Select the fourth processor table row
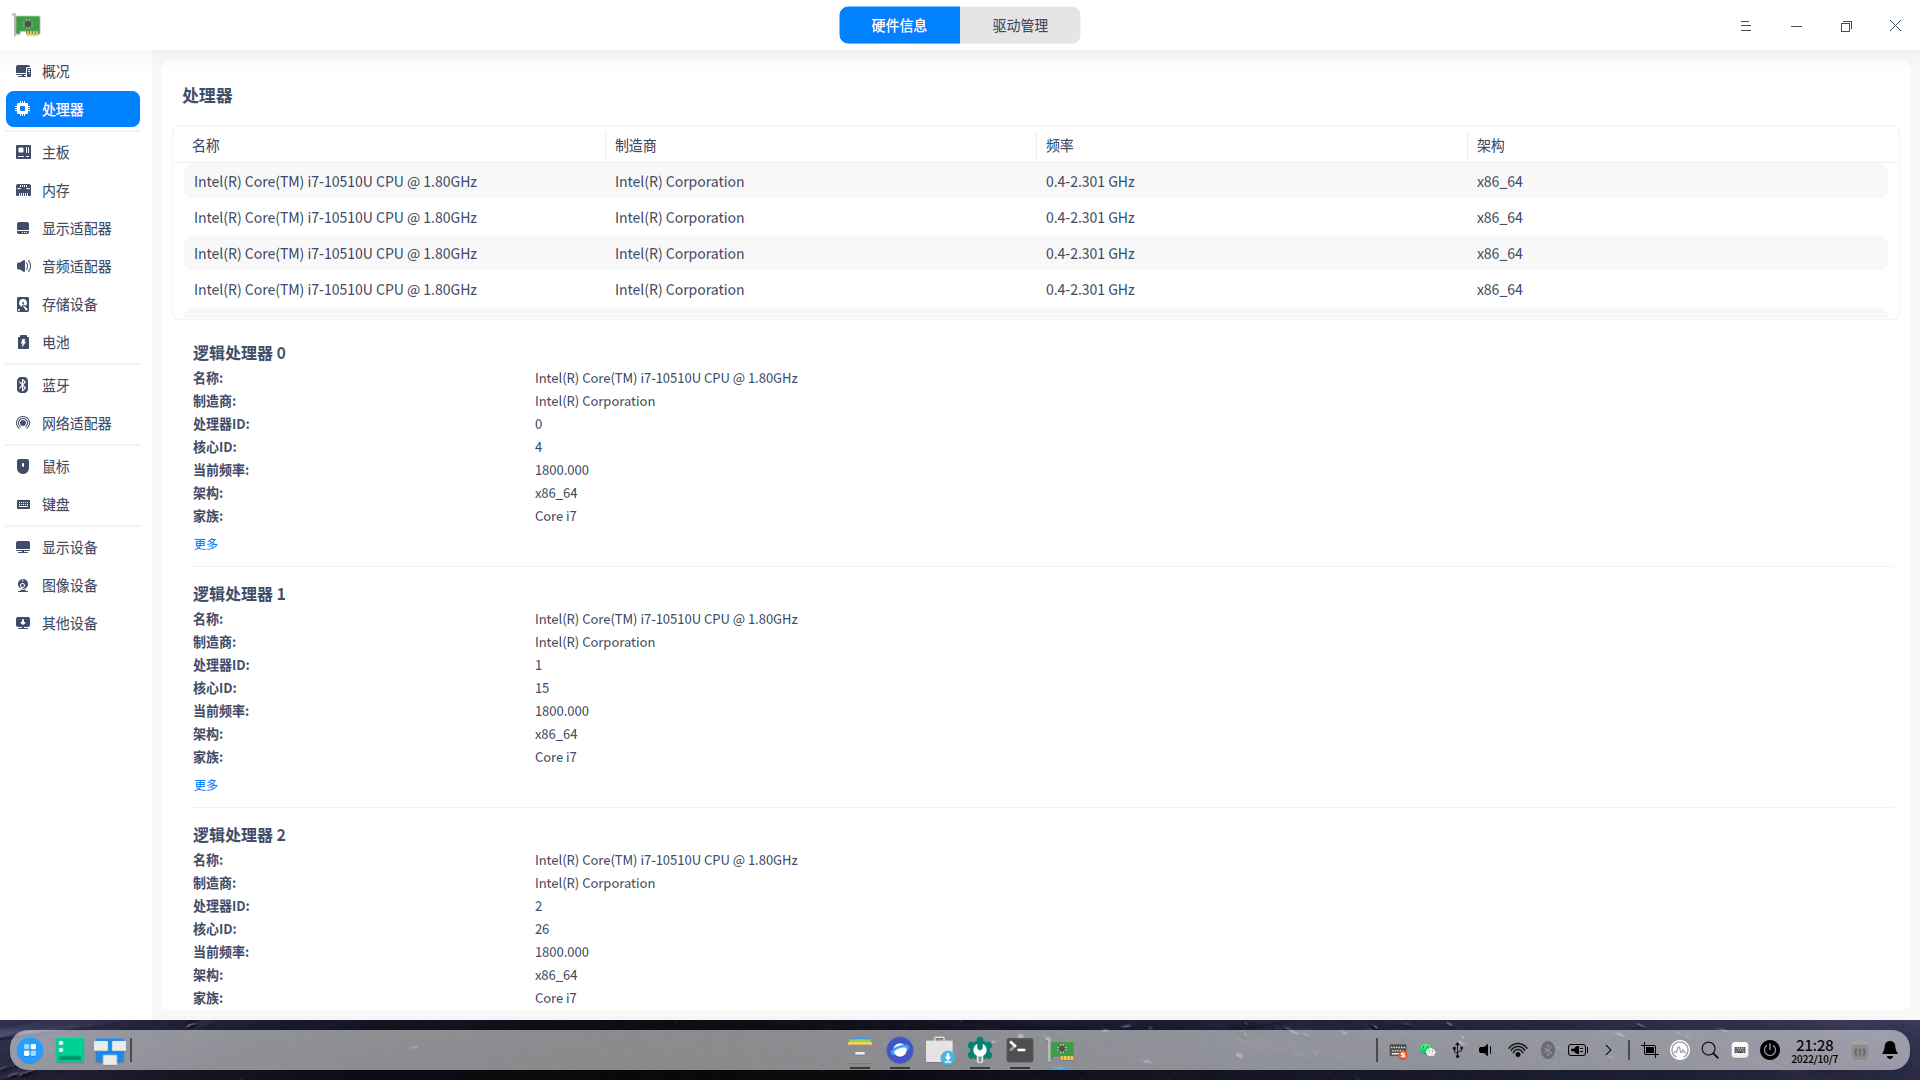The width and height of the screenshot is (1920, 1080). tap(1035, 290)
